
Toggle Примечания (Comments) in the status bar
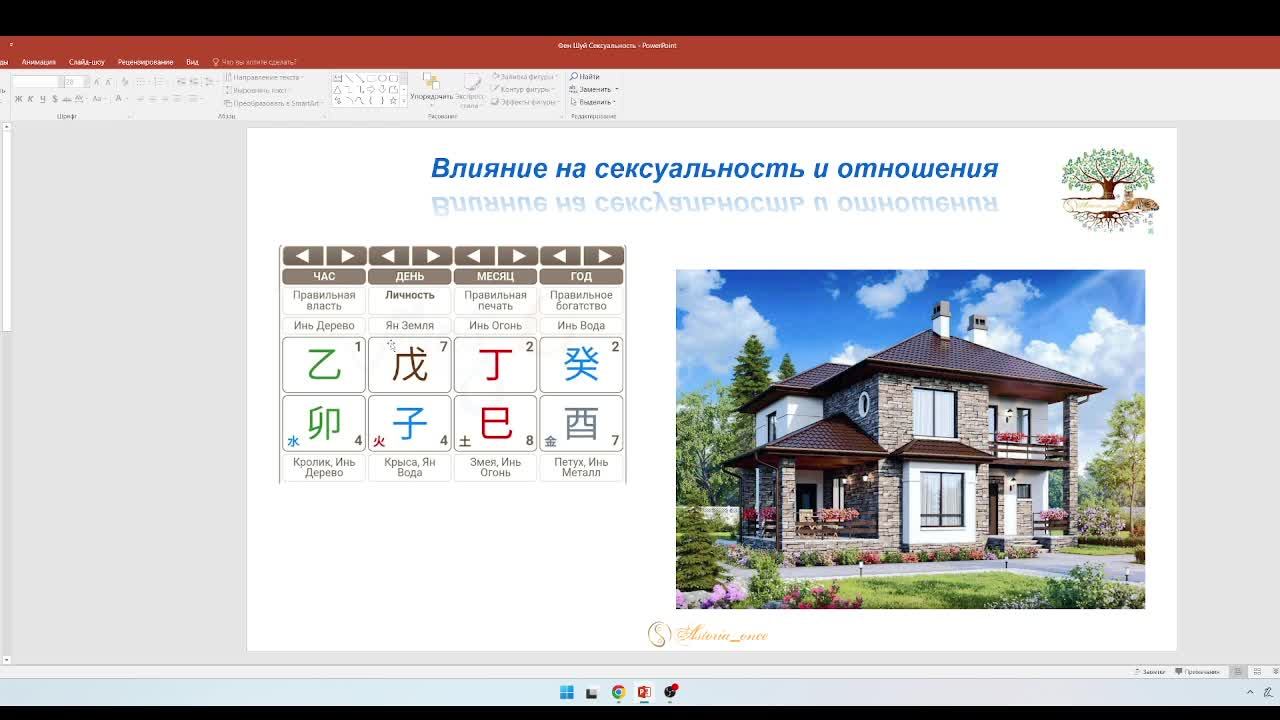pyautogui.click(x=1198, y=672)
